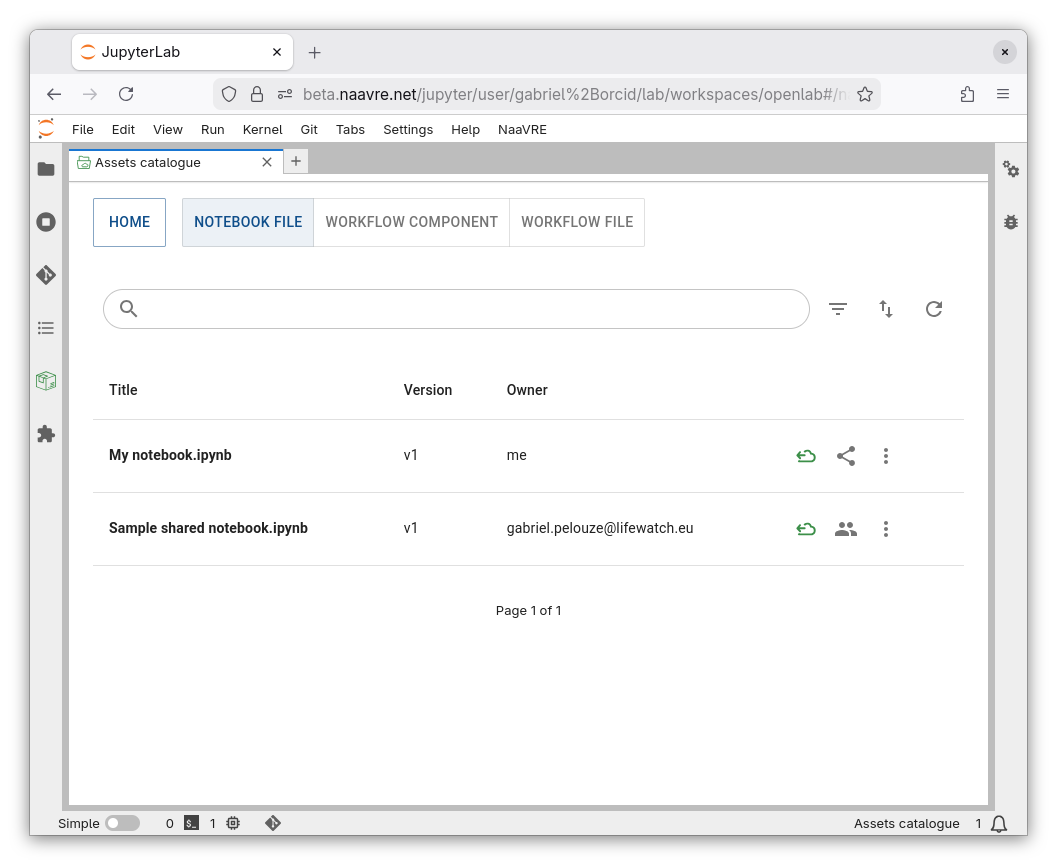Toggle the Simple interface mode switch

click(122, 823)
